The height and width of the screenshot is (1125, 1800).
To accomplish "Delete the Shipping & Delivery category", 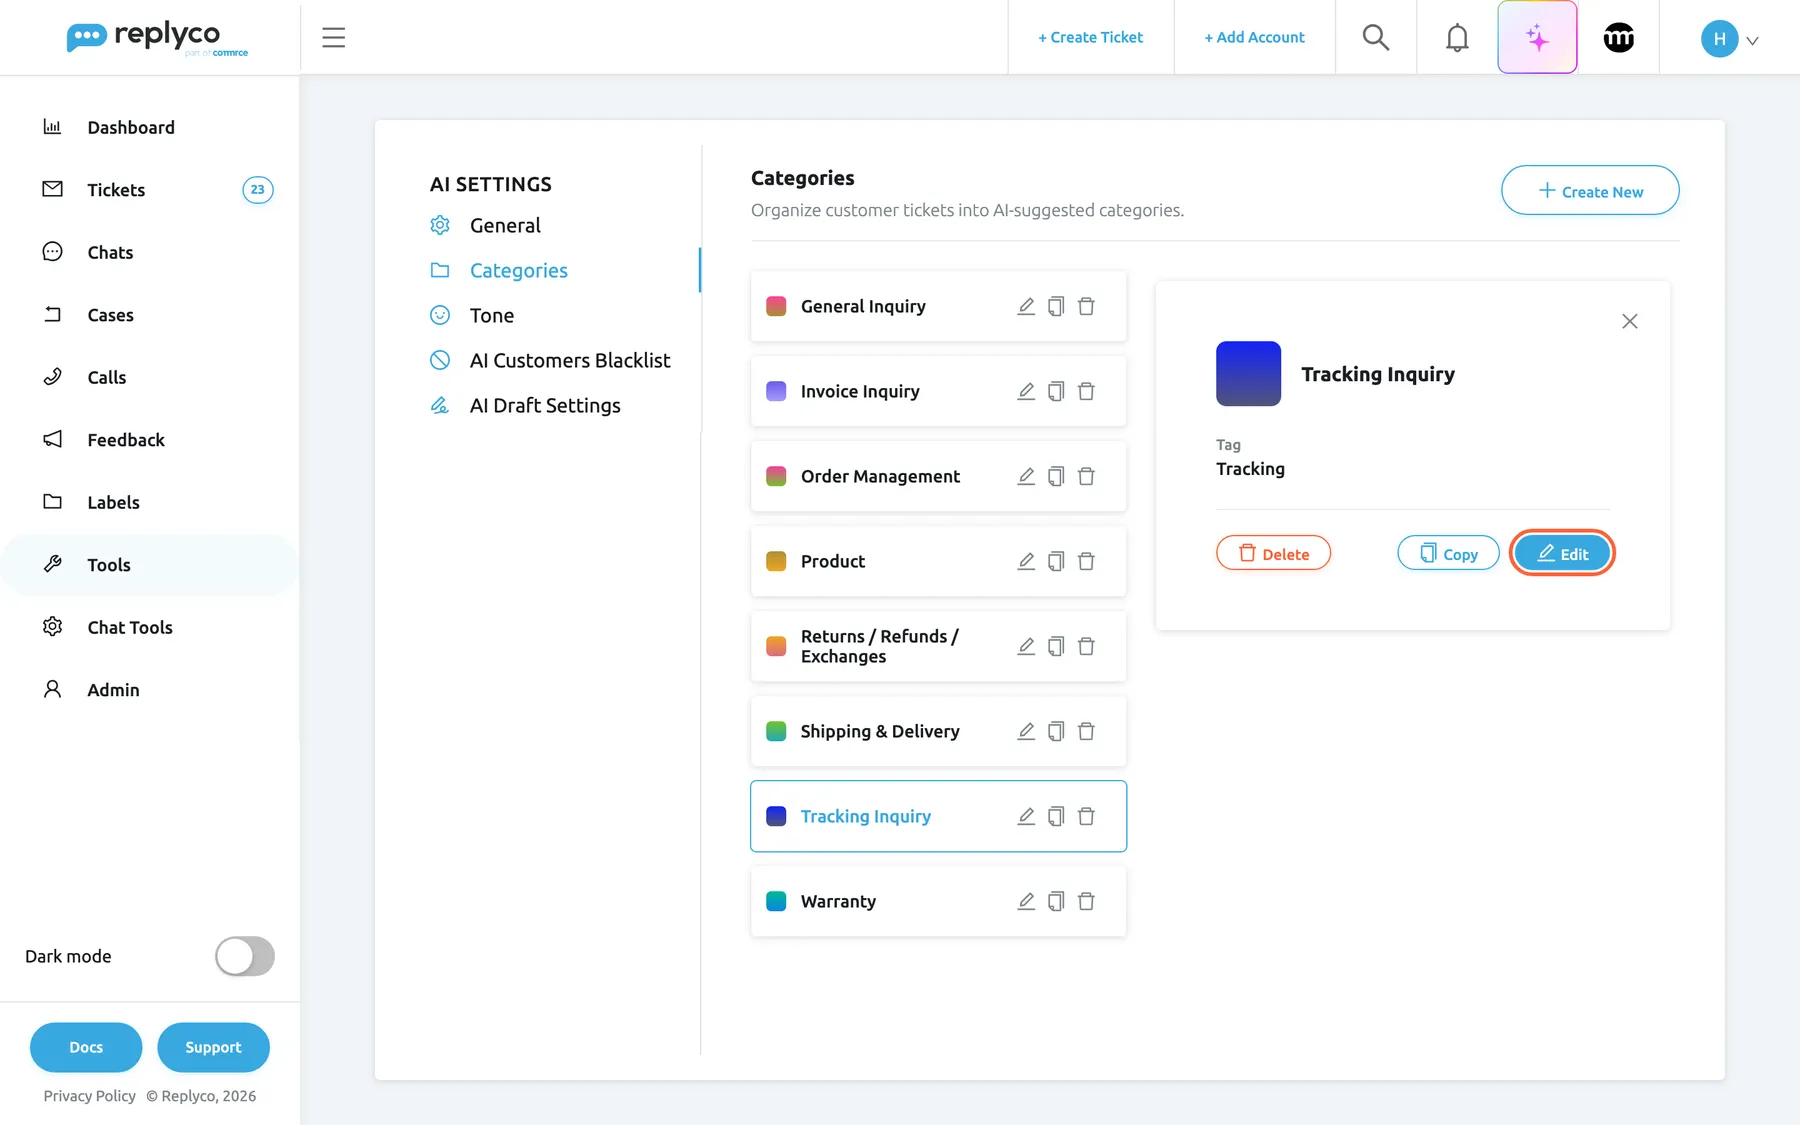I will [1086, 731].
